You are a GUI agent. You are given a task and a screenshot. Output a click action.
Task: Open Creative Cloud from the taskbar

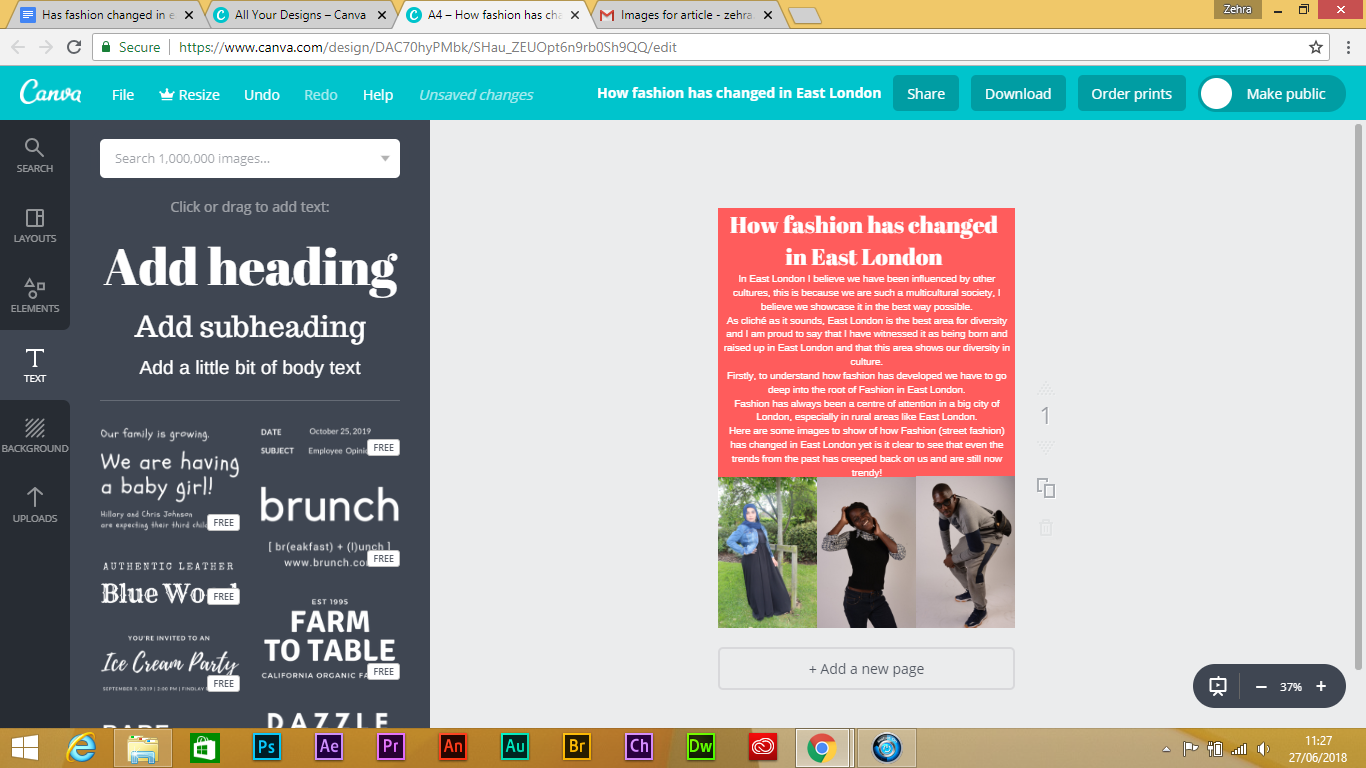pyautogui.click(x=762, y=747)
